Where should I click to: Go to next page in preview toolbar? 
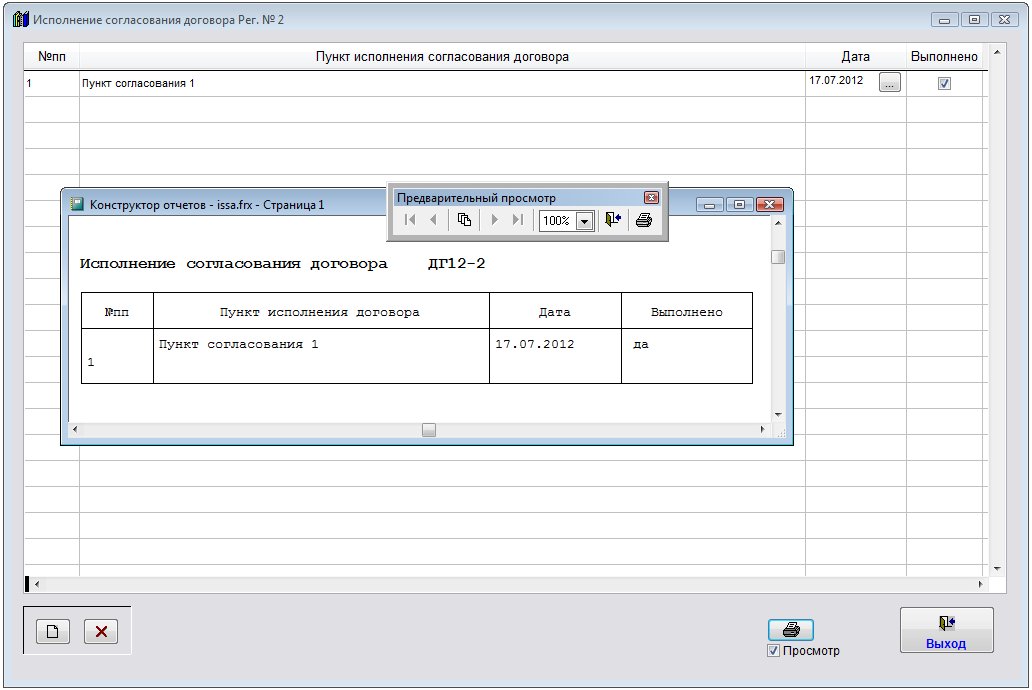494,220
